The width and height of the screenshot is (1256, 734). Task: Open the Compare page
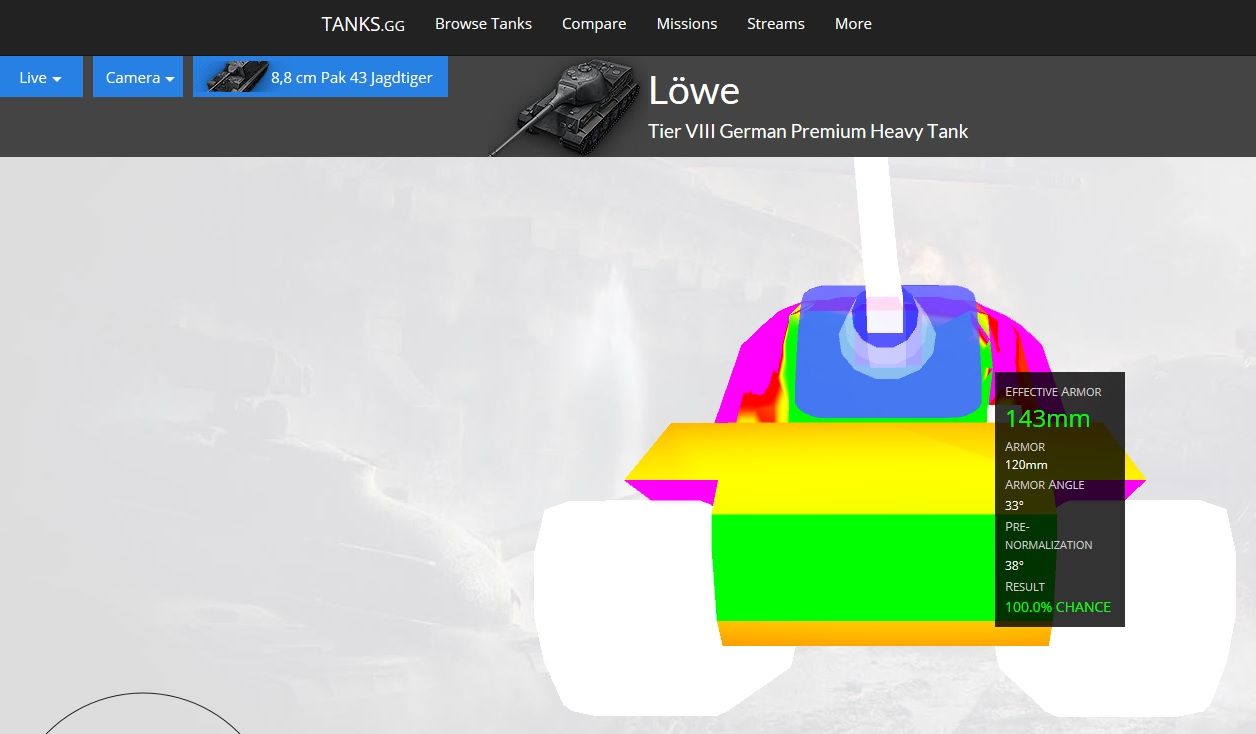594,24
